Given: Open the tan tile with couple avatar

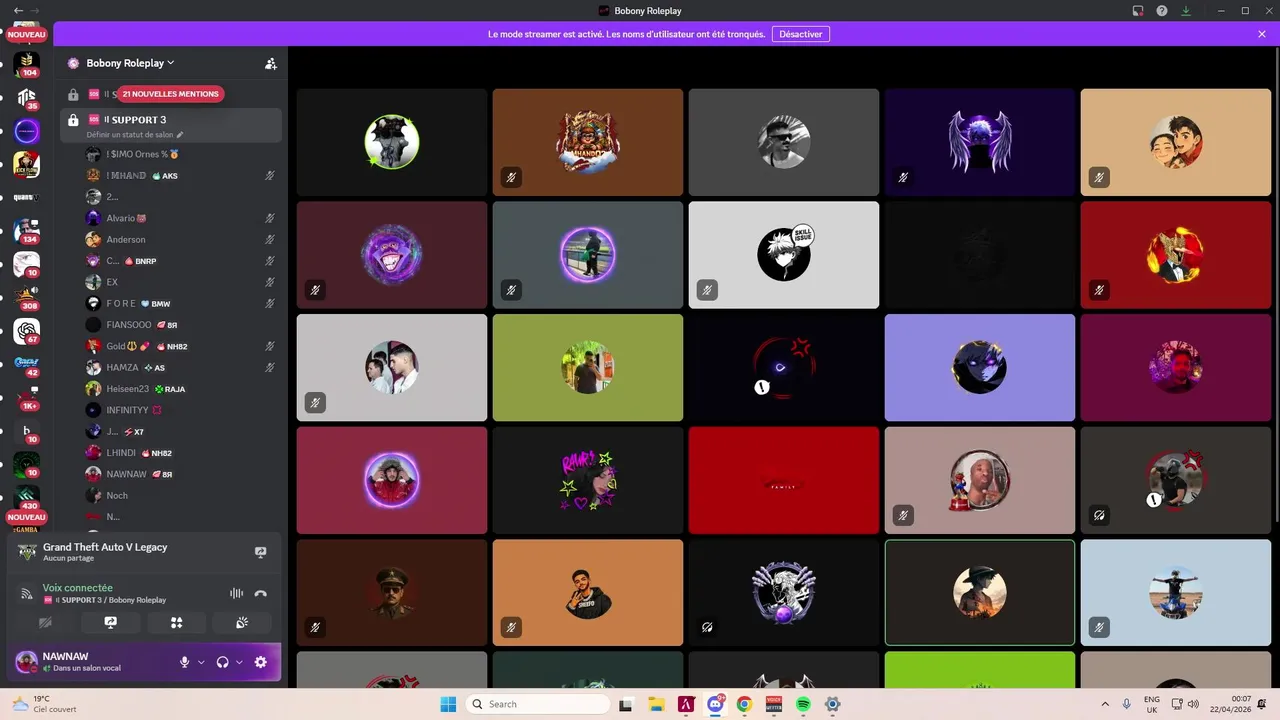Looking at the screenshot, I should 1176,142.
